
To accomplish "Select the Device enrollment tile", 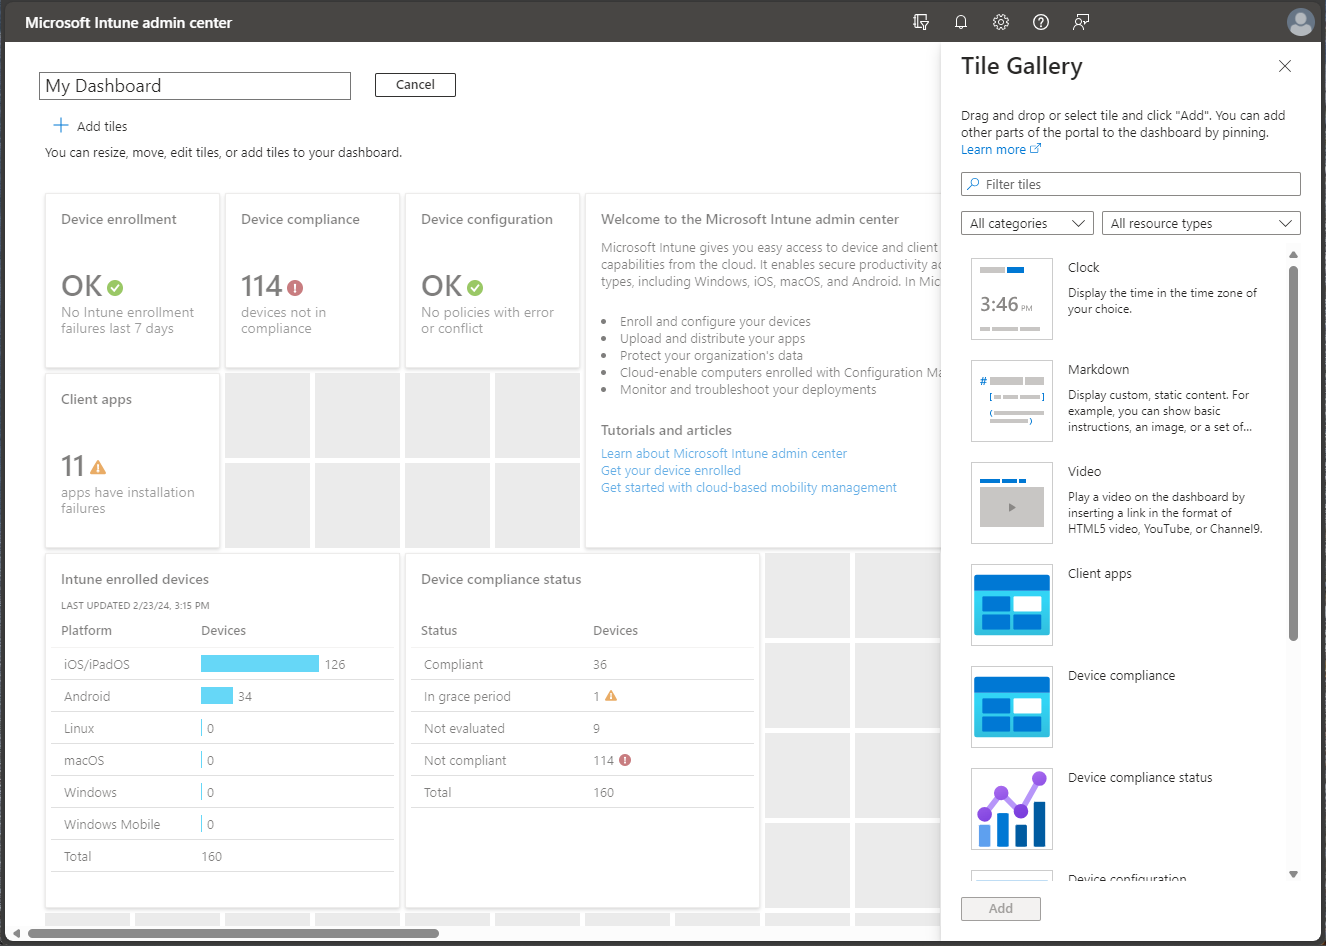I will (x=132, y=280).
